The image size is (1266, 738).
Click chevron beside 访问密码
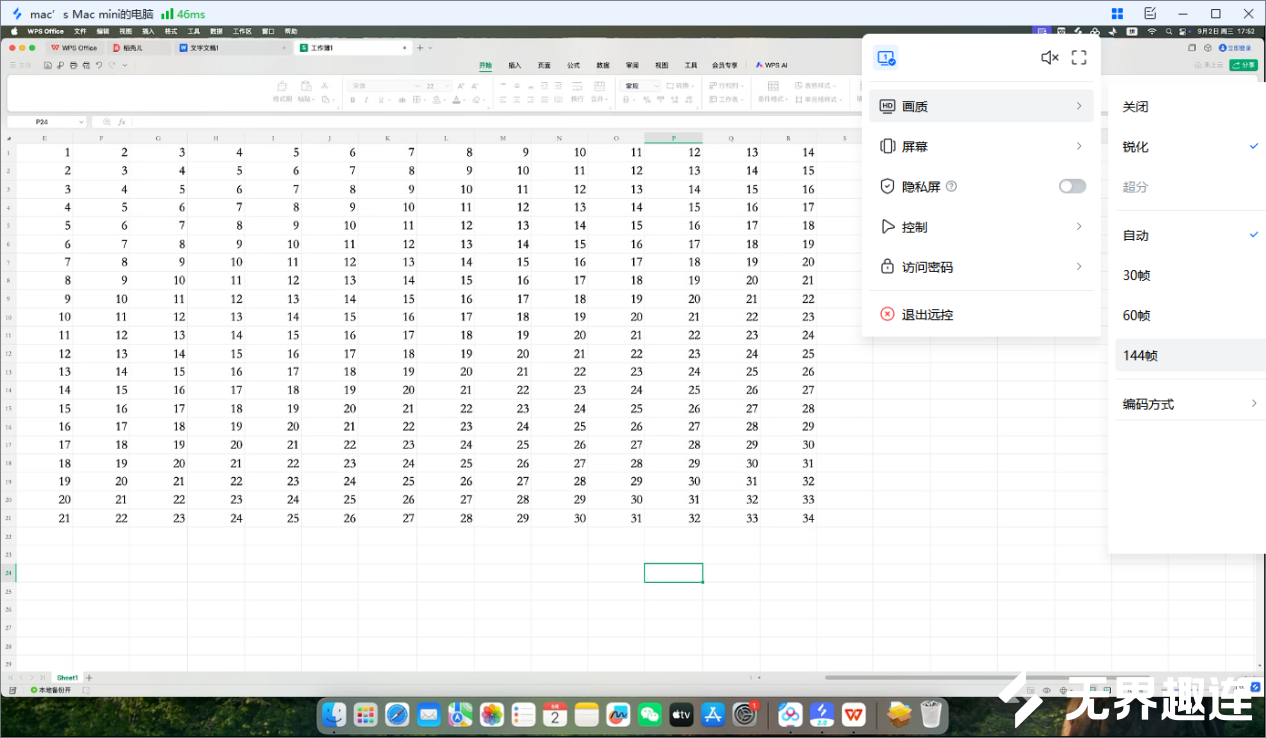coord(1079,267)
